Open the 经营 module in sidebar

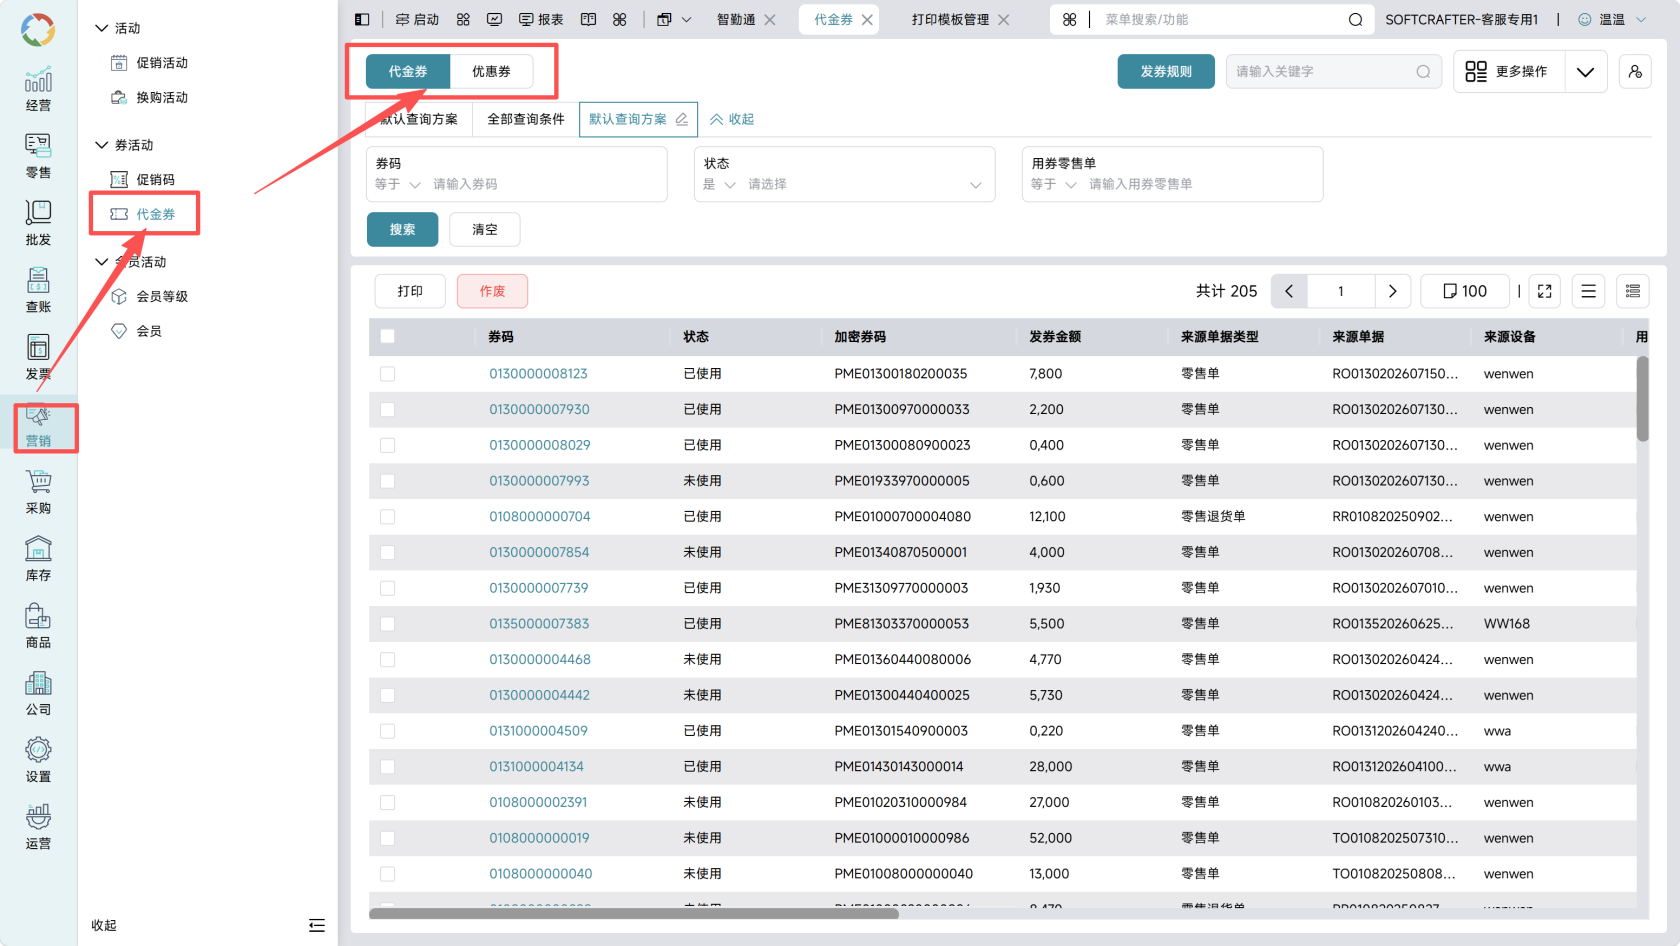tap(38, 89)
